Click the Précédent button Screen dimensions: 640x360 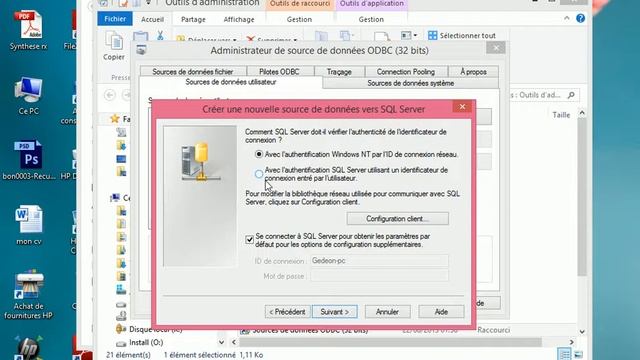click(287, 311)
